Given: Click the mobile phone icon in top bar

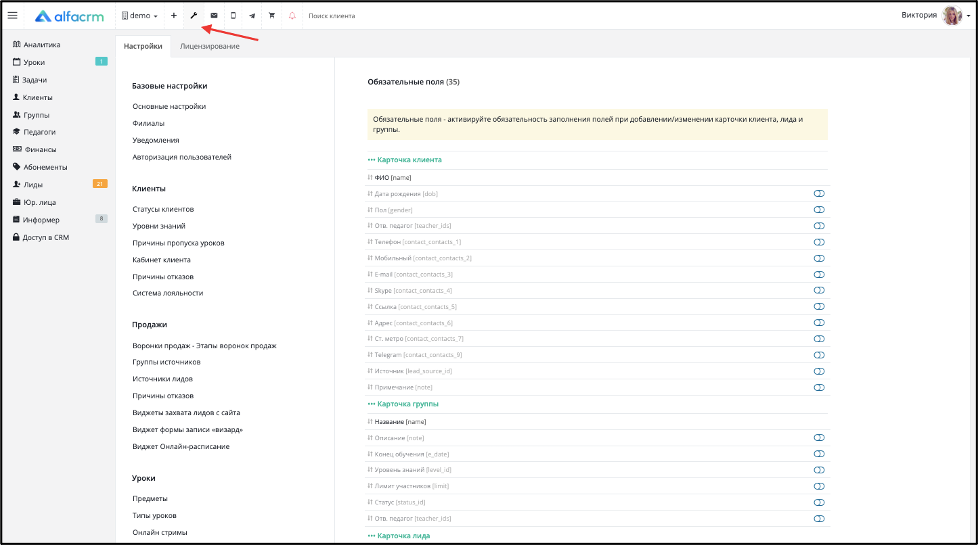Looking at the screenshot, I should tap(233, 16).
